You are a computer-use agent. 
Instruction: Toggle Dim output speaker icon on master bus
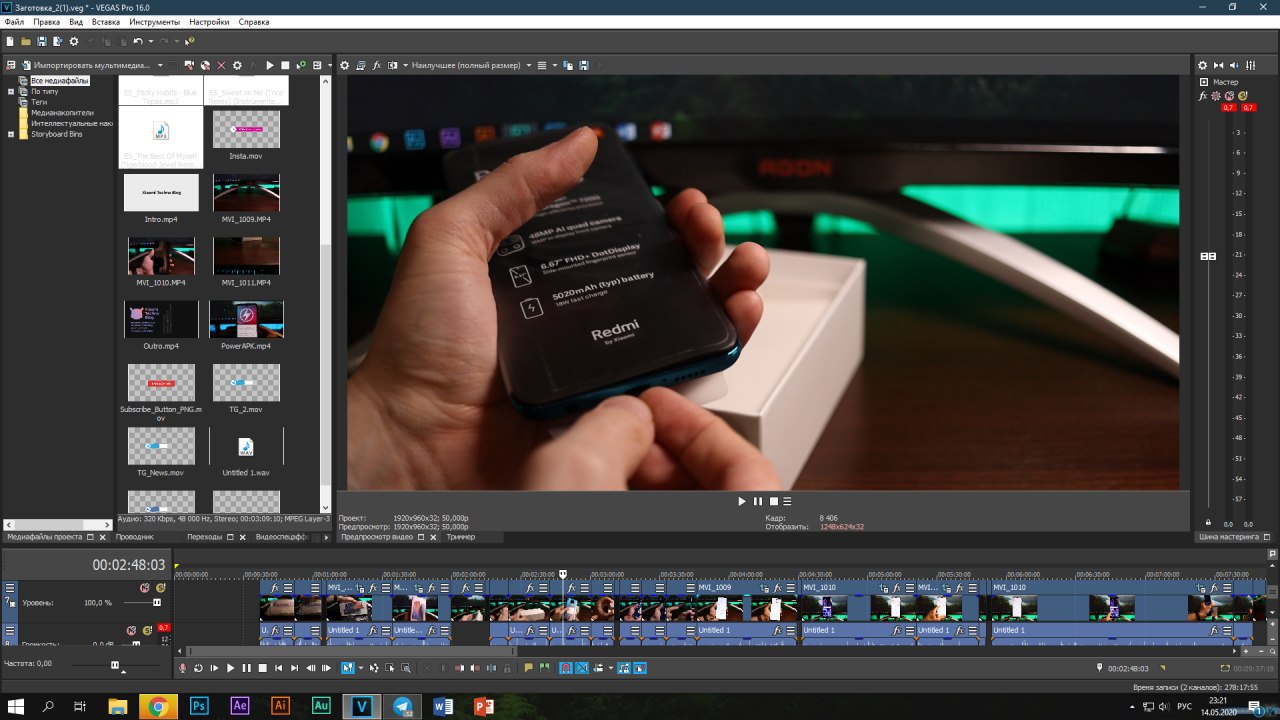coord(1235,65)
